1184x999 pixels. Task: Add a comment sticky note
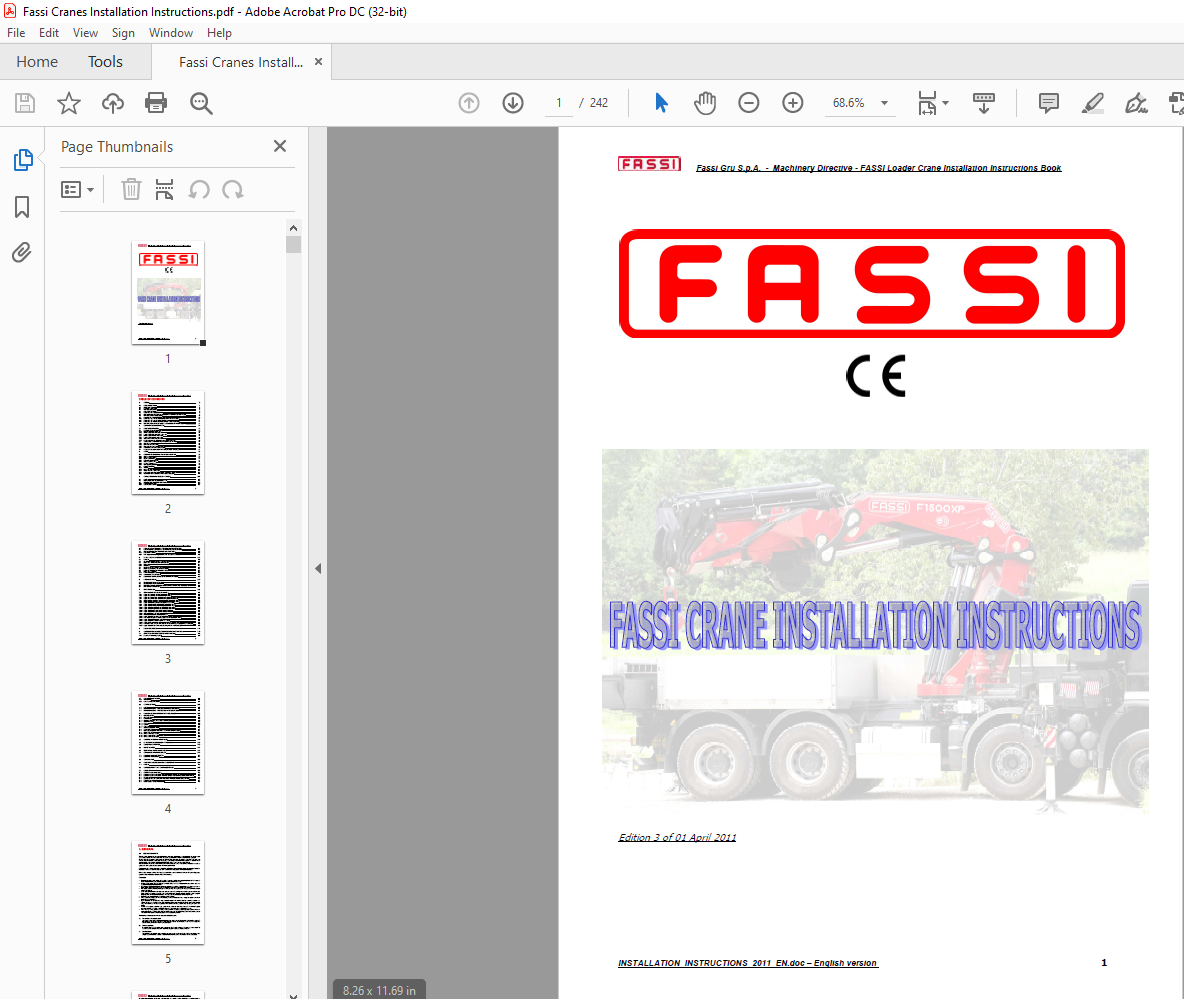[1048, 103]
